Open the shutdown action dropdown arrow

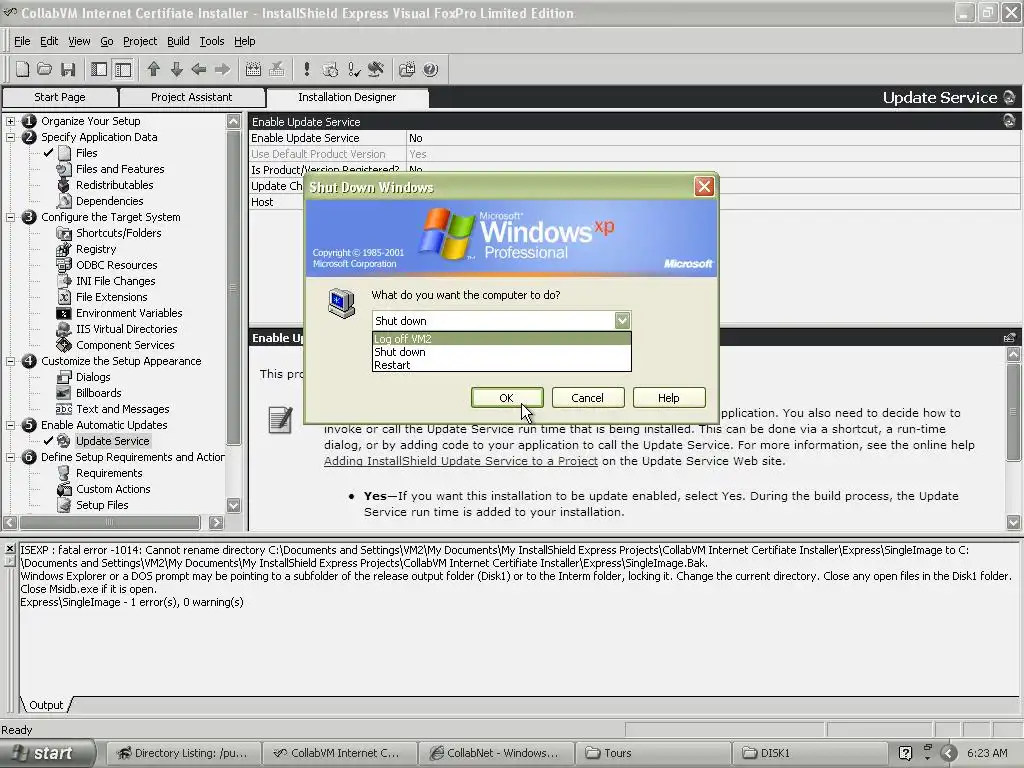622,320
